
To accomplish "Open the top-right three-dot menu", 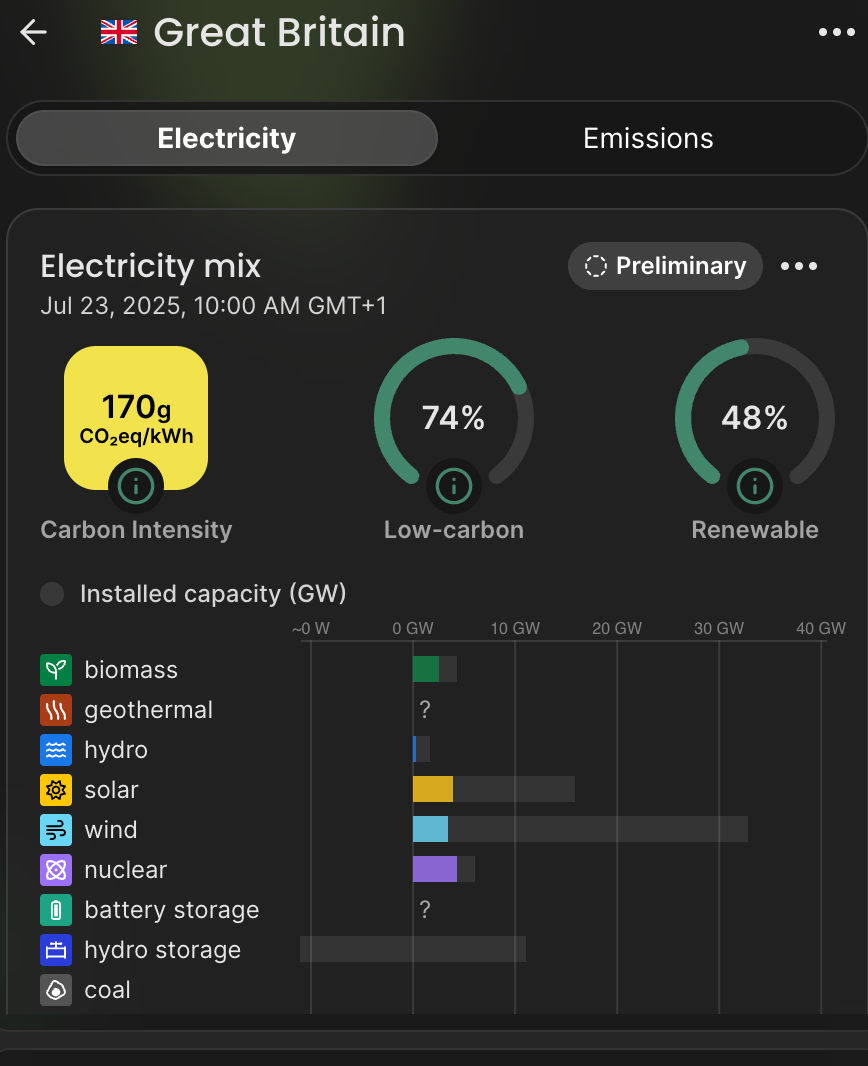I will [836, 32].
